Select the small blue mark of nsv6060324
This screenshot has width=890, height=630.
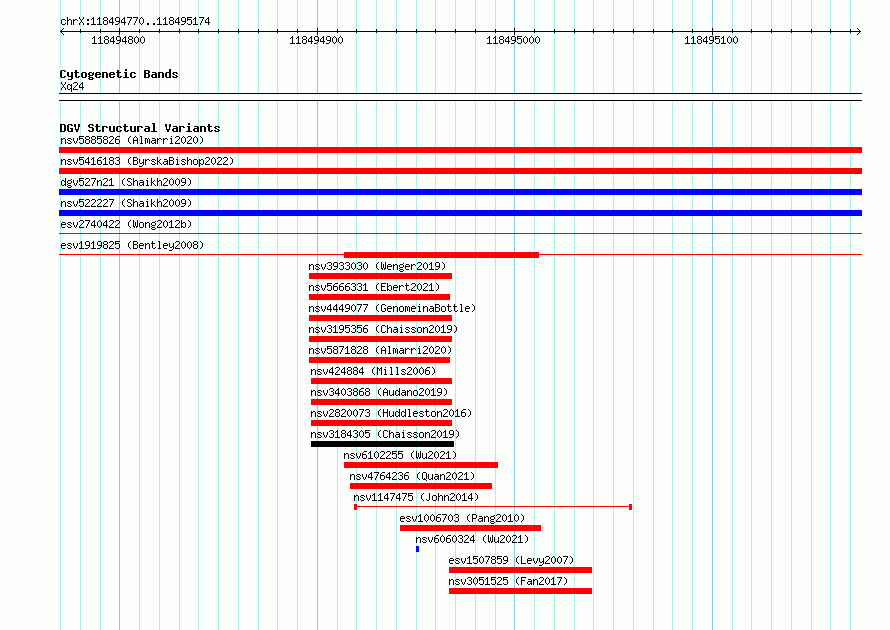(417, 549)
